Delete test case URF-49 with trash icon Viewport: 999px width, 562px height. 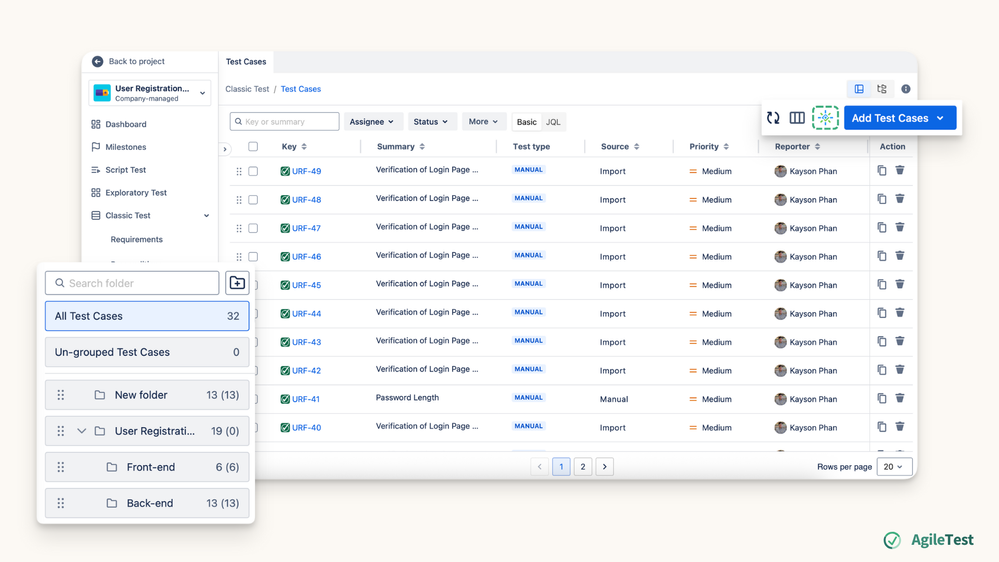(x=900, y=170)
